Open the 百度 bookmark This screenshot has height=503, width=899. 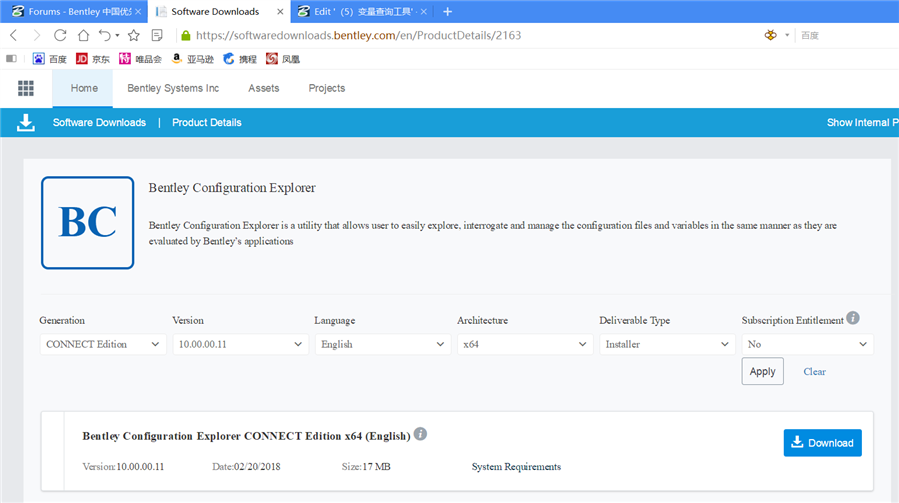(x=49, y=59)
